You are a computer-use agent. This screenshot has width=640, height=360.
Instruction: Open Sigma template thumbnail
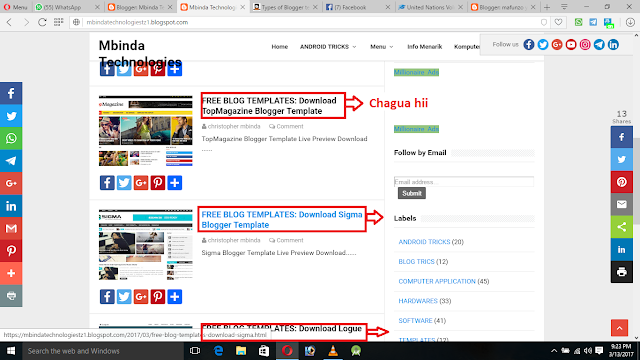[x=145, y=245]
